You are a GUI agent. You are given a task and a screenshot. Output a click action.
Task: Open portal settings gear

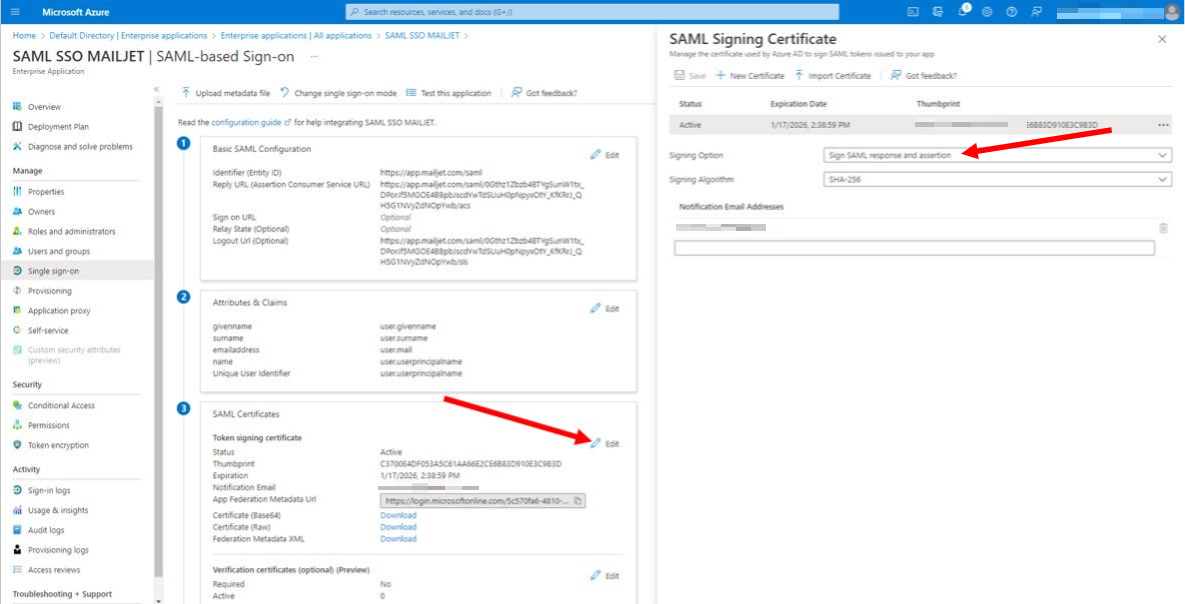pos(987,12)
